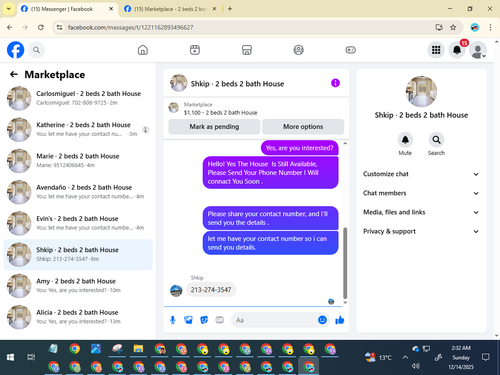Screen dimensions: 500x375
Task: Open the Groups icon in top bar
Action: click(x=298, y=50)
